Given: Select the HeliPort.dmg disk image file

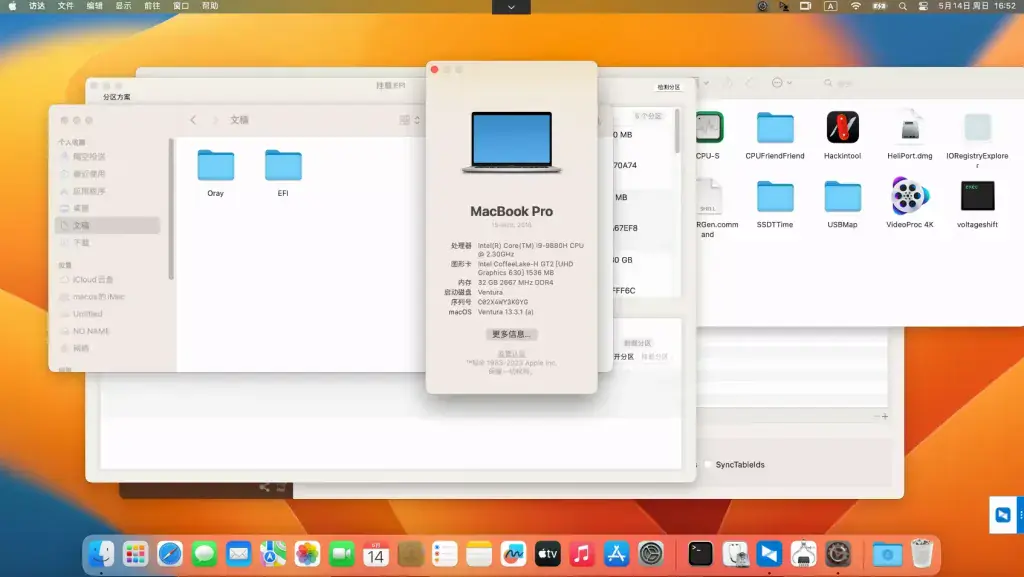Looking at the screenshot, I should pyautogui.click(x=910, y=127).
